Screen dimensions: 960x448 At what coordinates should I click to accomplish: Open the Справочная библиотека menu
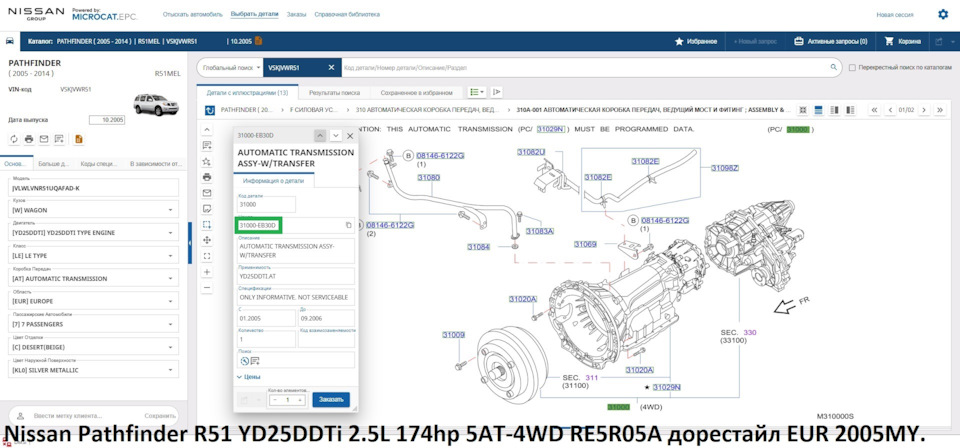[347, 14]
